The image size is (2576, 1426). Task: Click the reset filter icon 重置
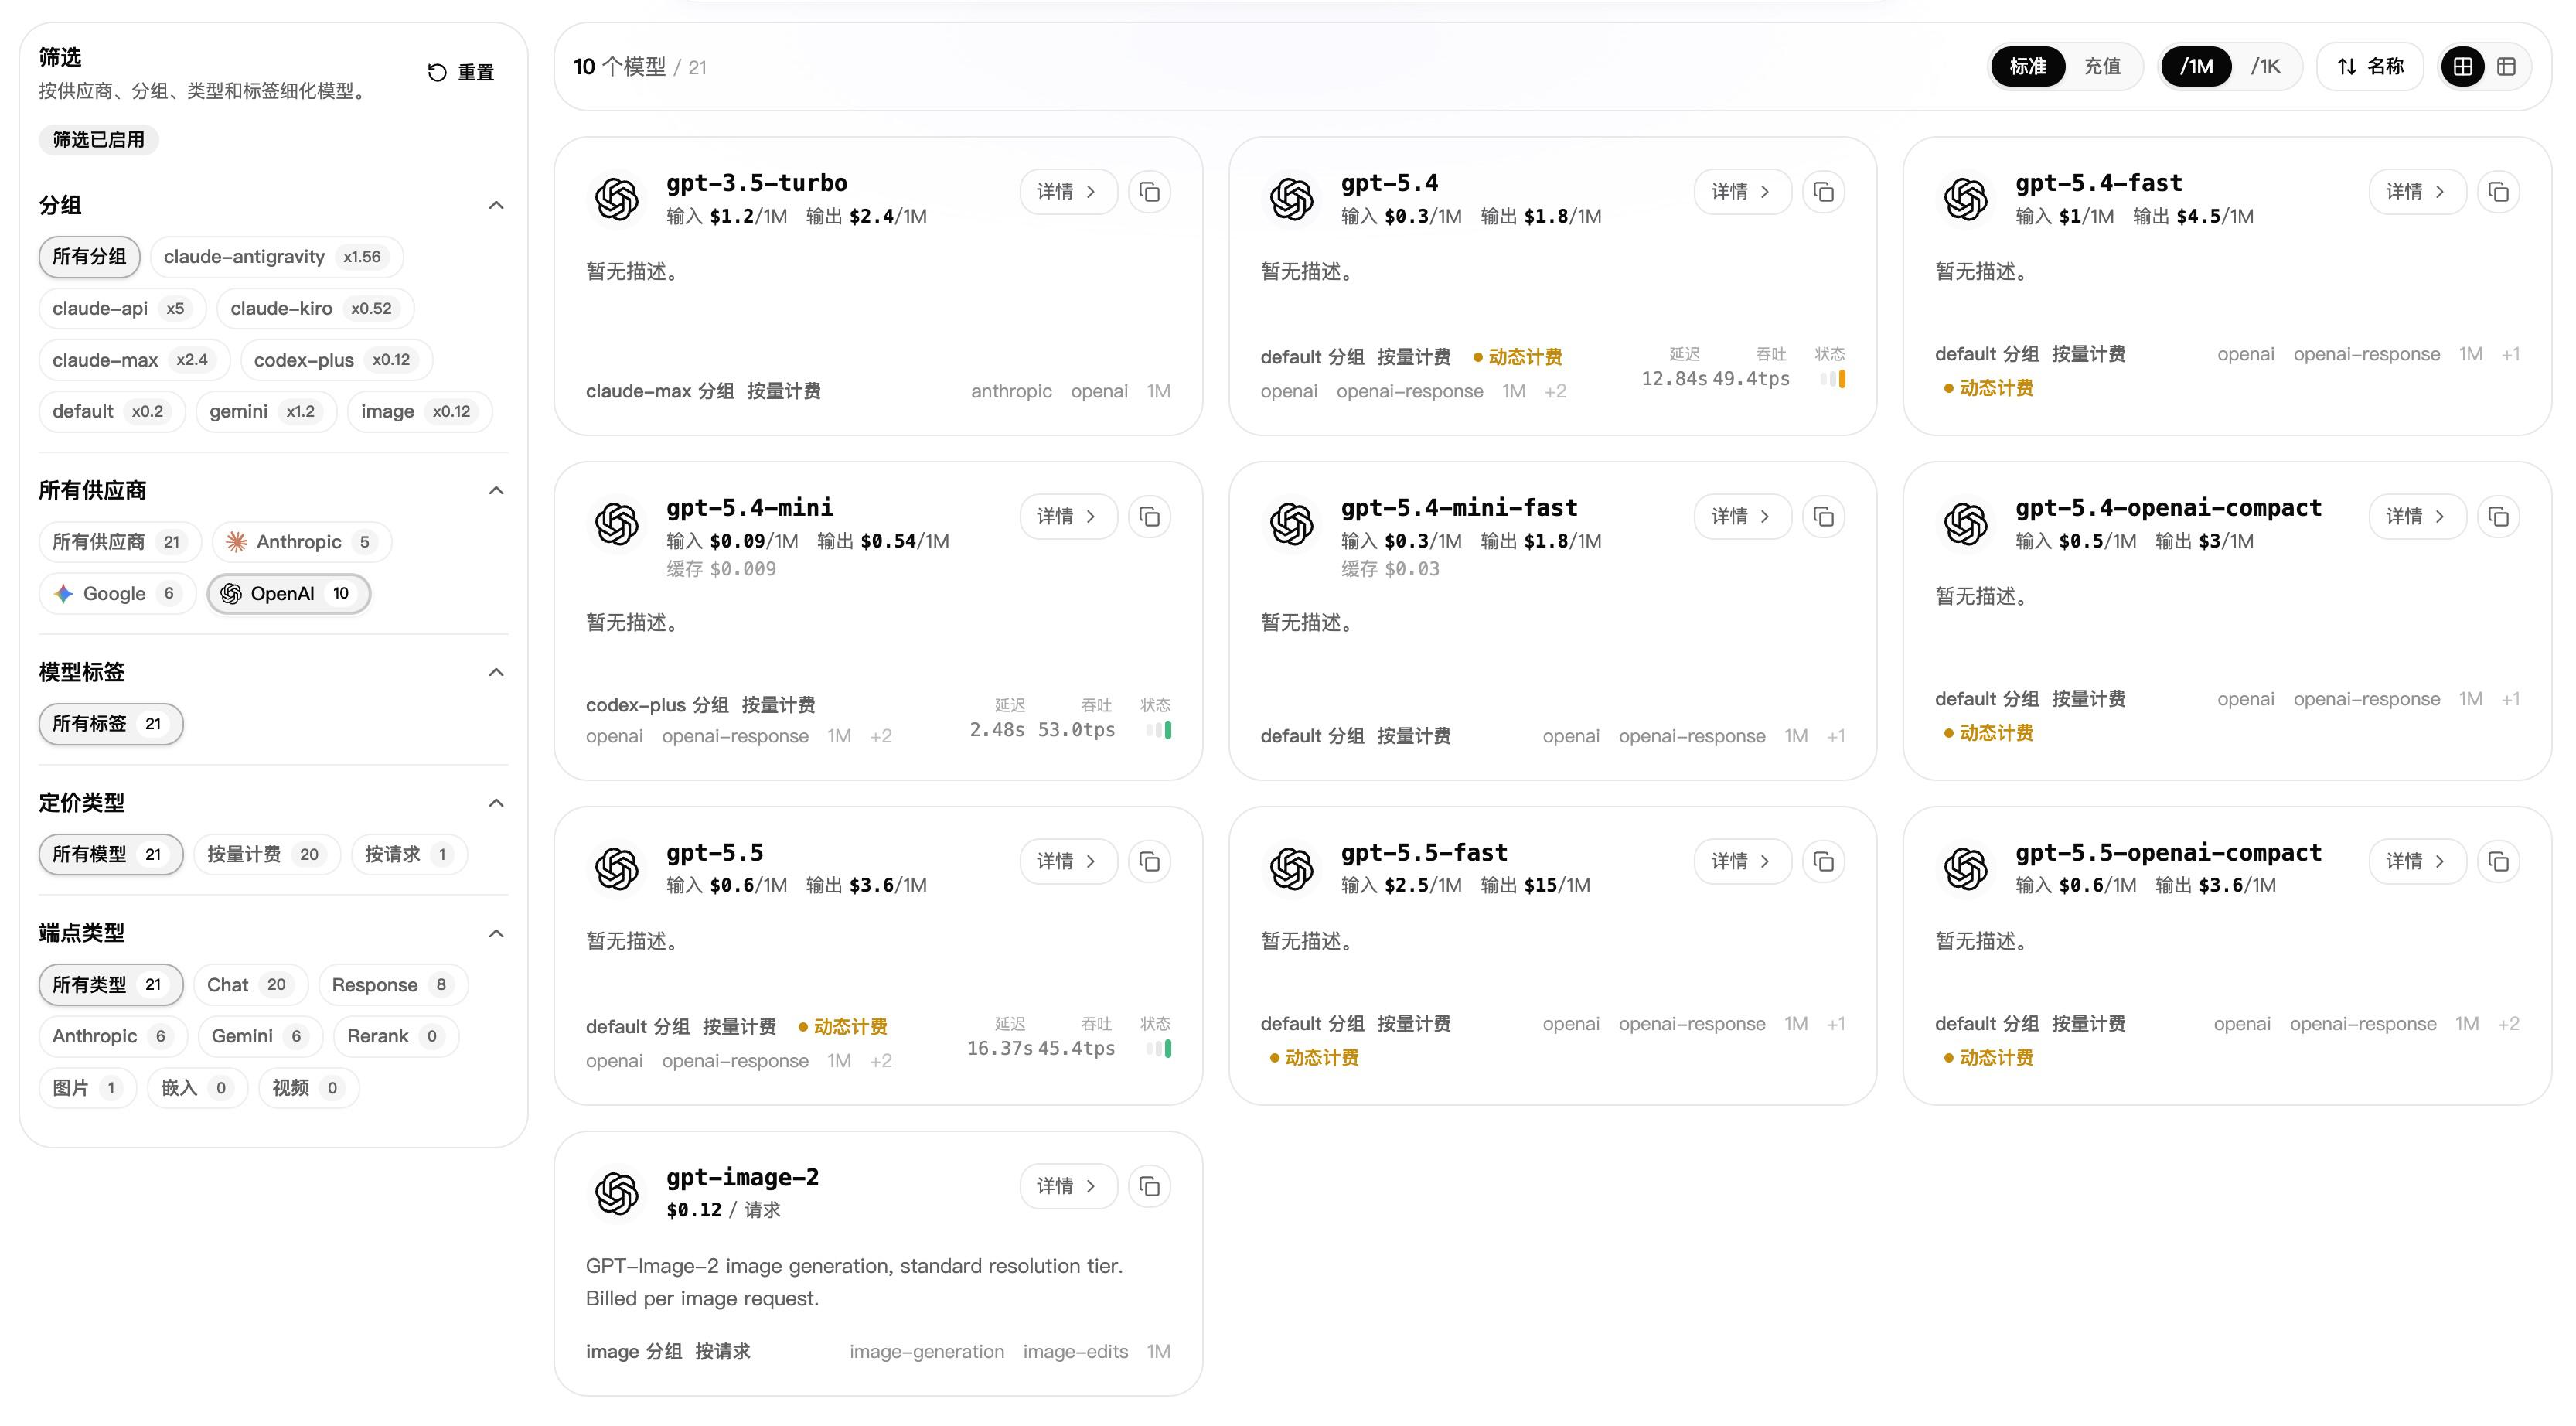tap(437, 72)
